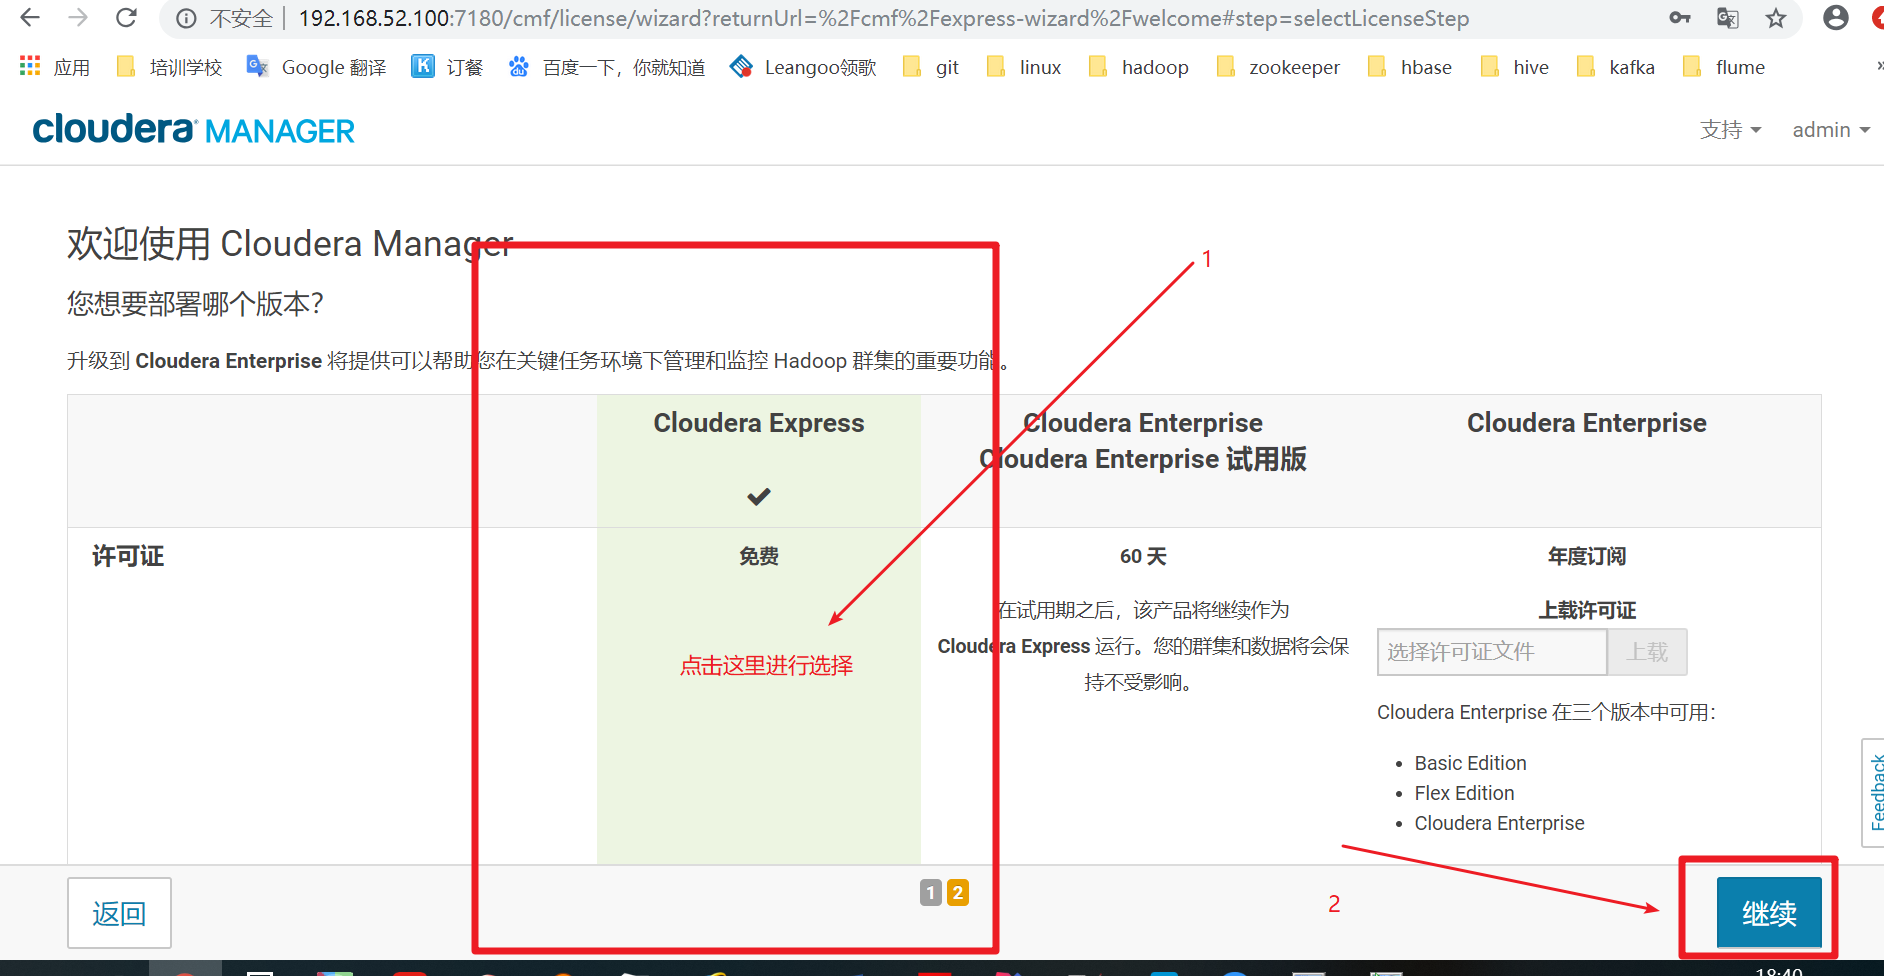This screenshot has height=976, width=1884.
Task: Click the 继续 continue button
Action: [x=1769, y=912]
